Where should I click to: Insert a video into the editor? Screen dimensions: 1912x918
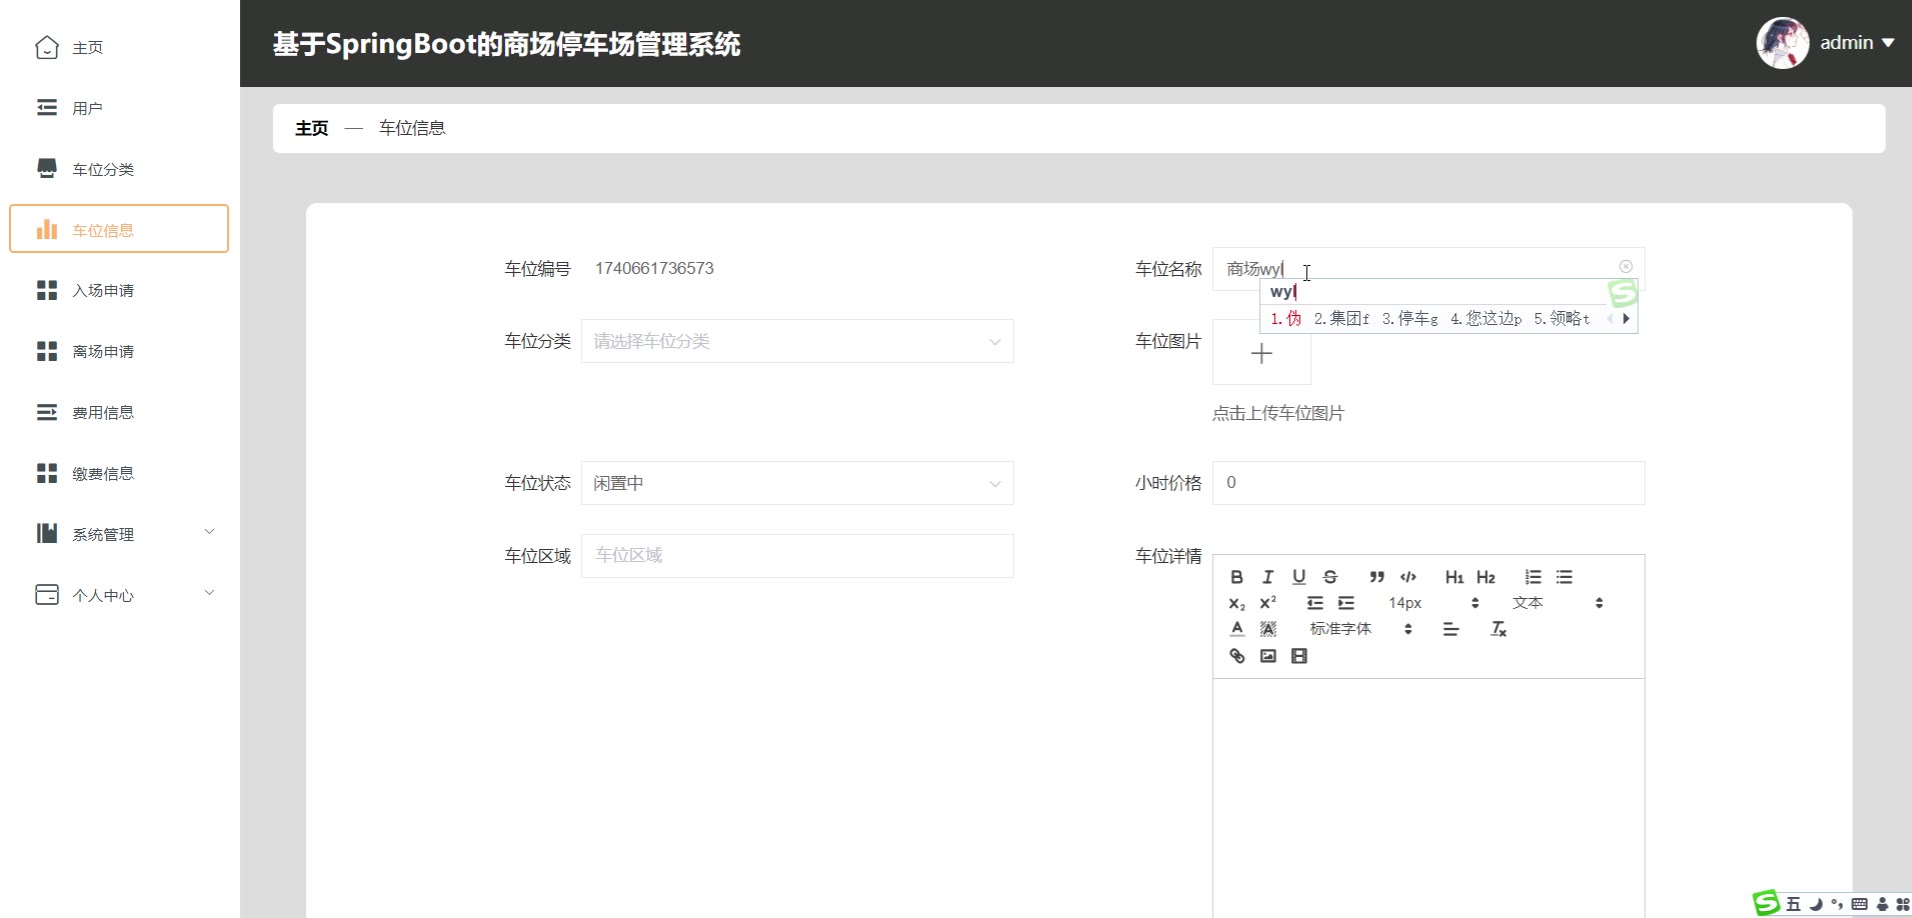click(1299, 656)
